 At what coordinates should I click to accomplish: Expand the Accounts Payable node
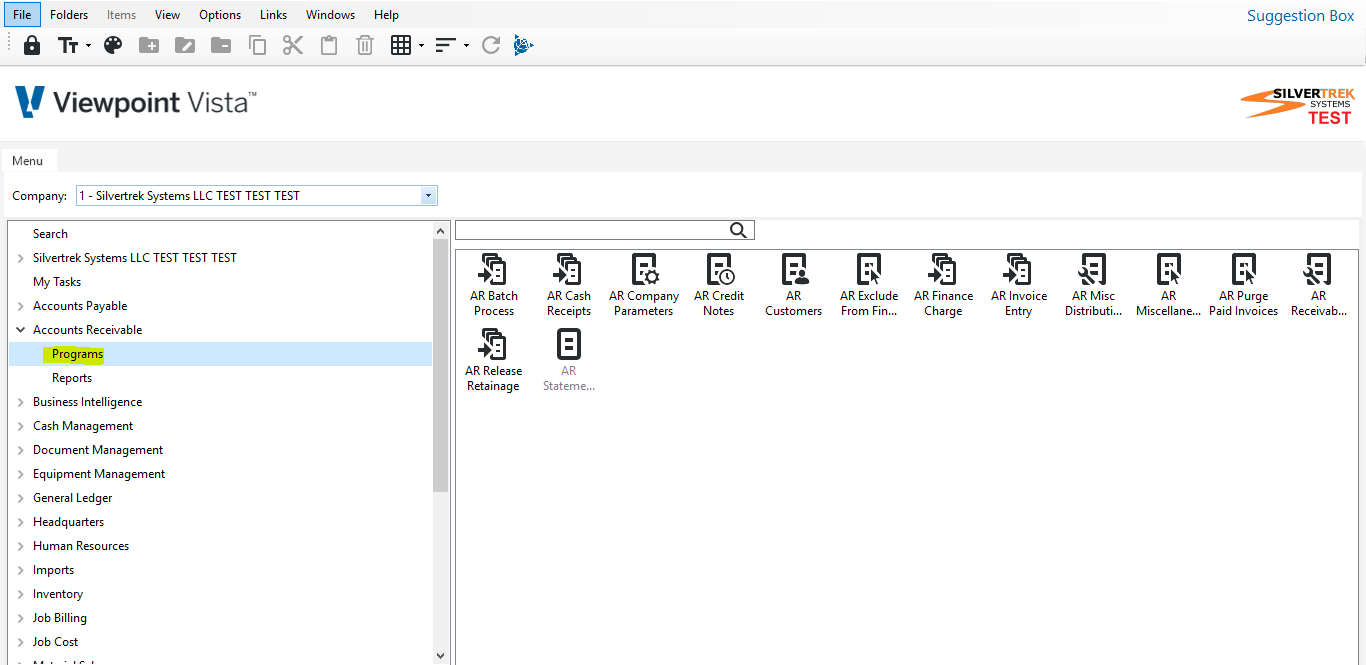tap(21, 306)
